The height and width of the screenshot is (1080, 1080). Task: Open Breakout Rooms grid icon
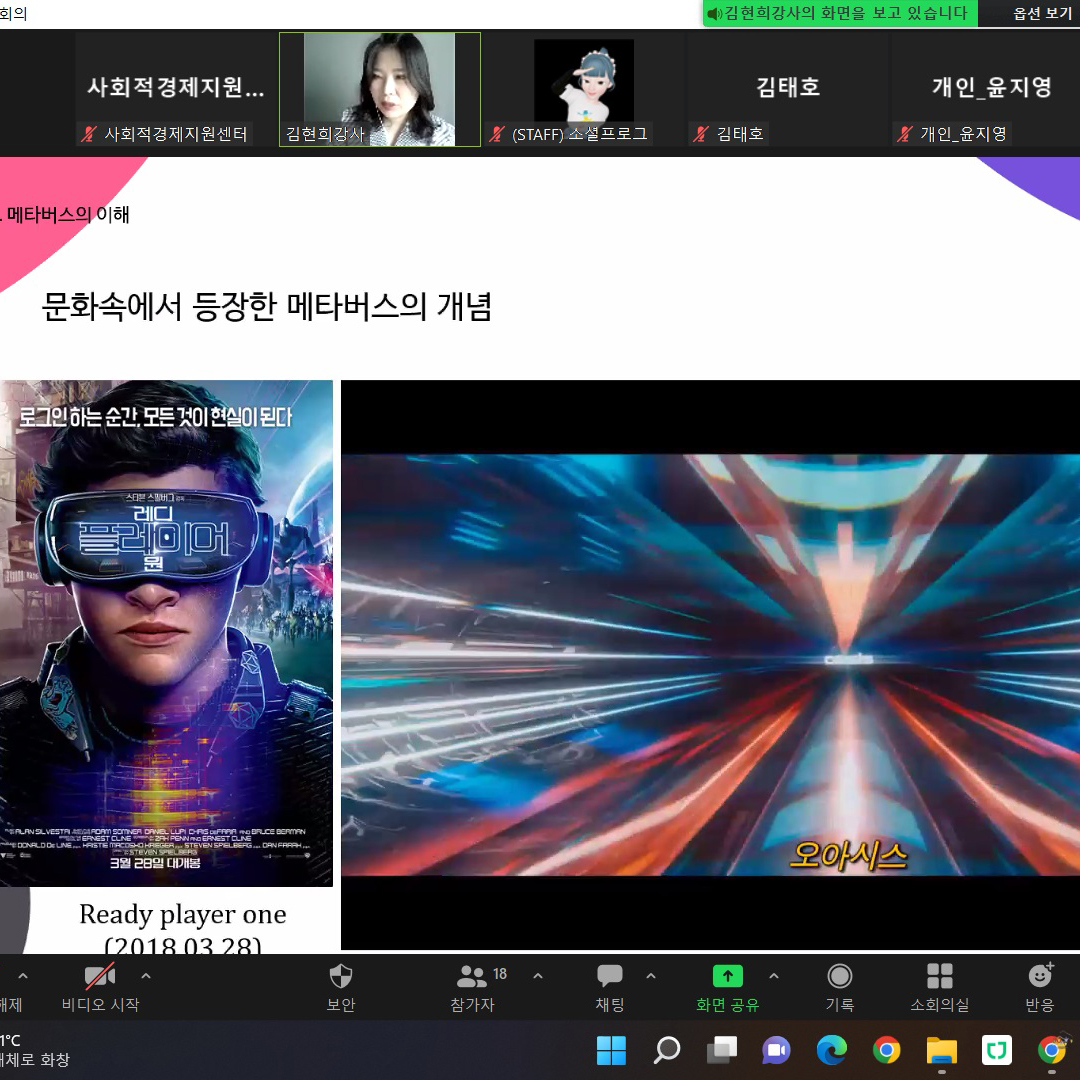click(x=939, y=976)
